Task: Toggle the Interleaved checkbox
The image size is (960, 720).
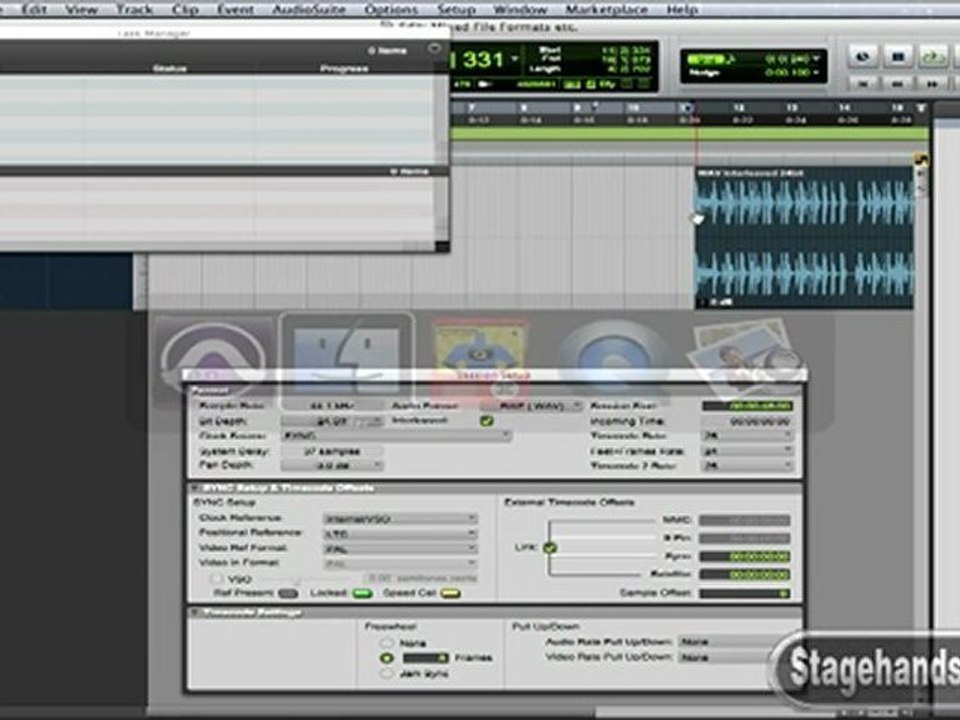Action: click(487, 421)
